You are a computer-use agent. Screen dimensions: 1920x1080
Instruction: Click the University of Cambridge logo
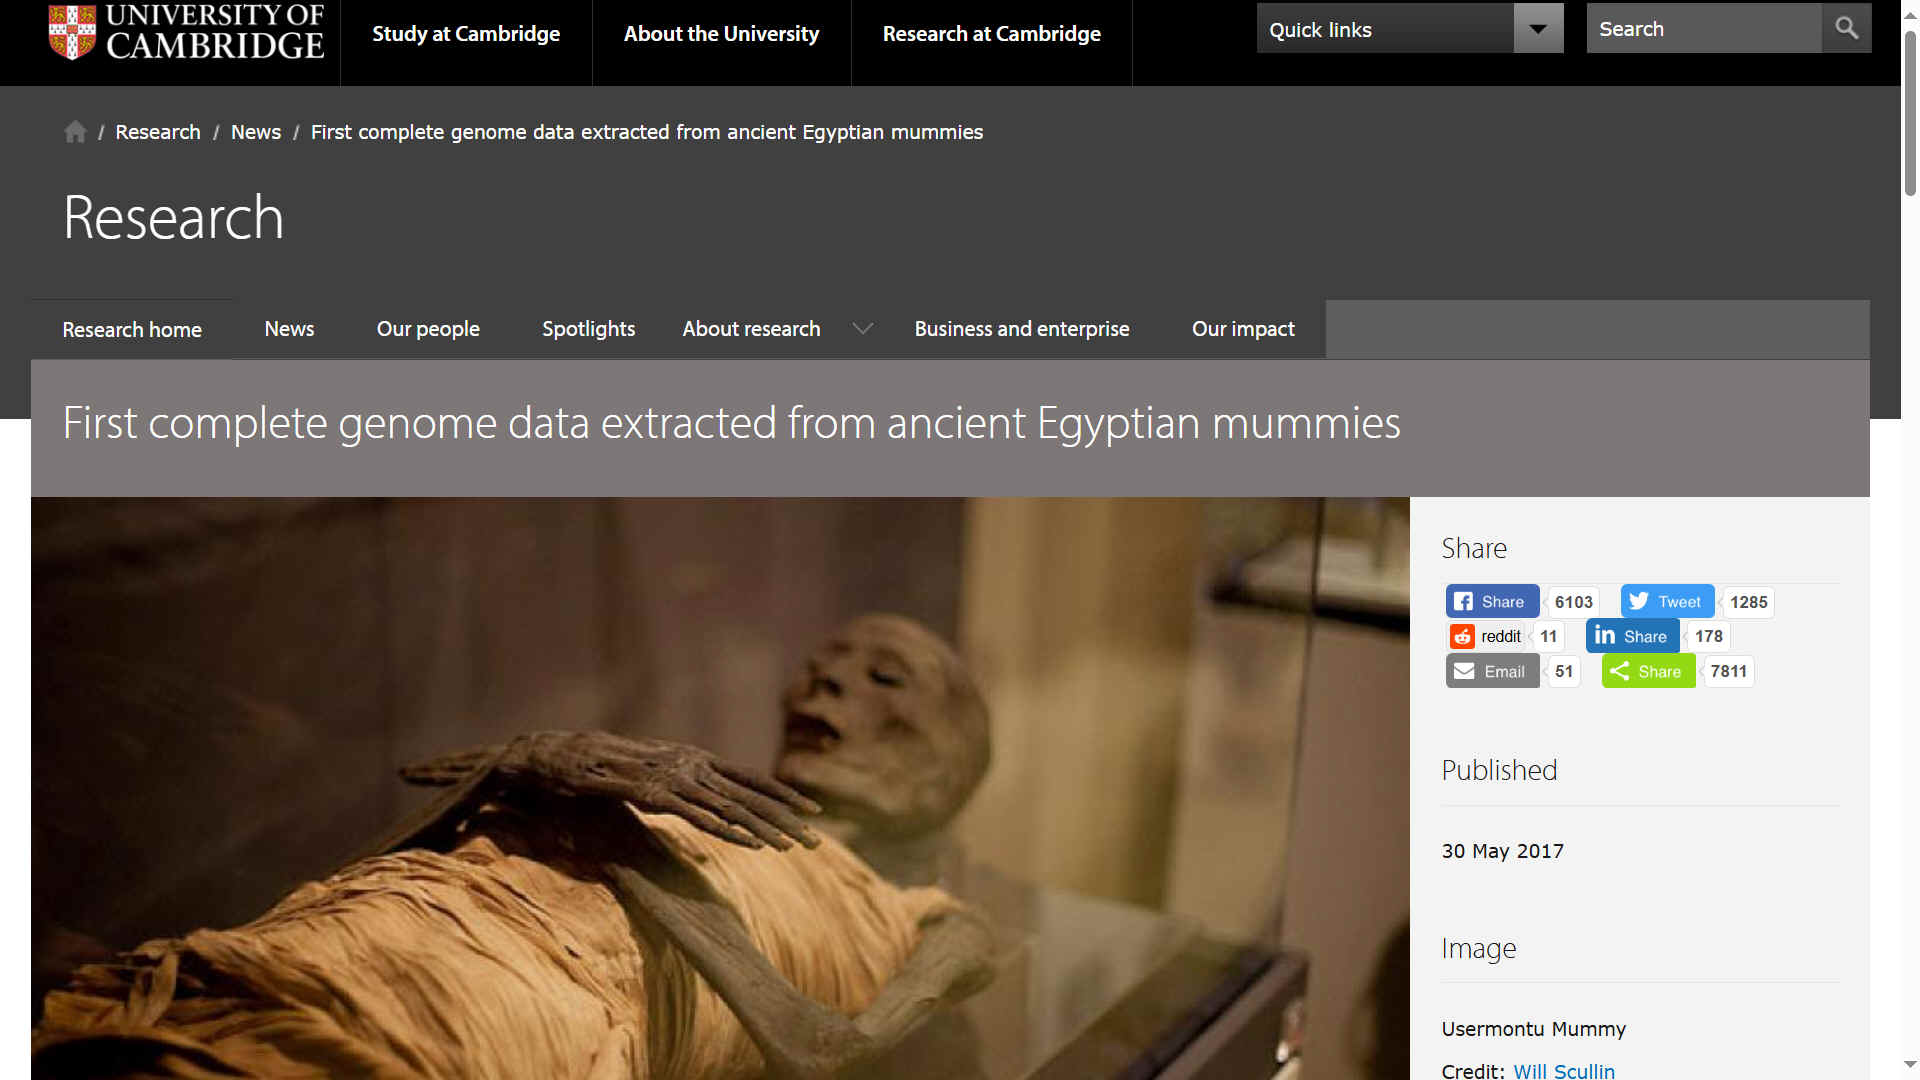tap(186, 32)
